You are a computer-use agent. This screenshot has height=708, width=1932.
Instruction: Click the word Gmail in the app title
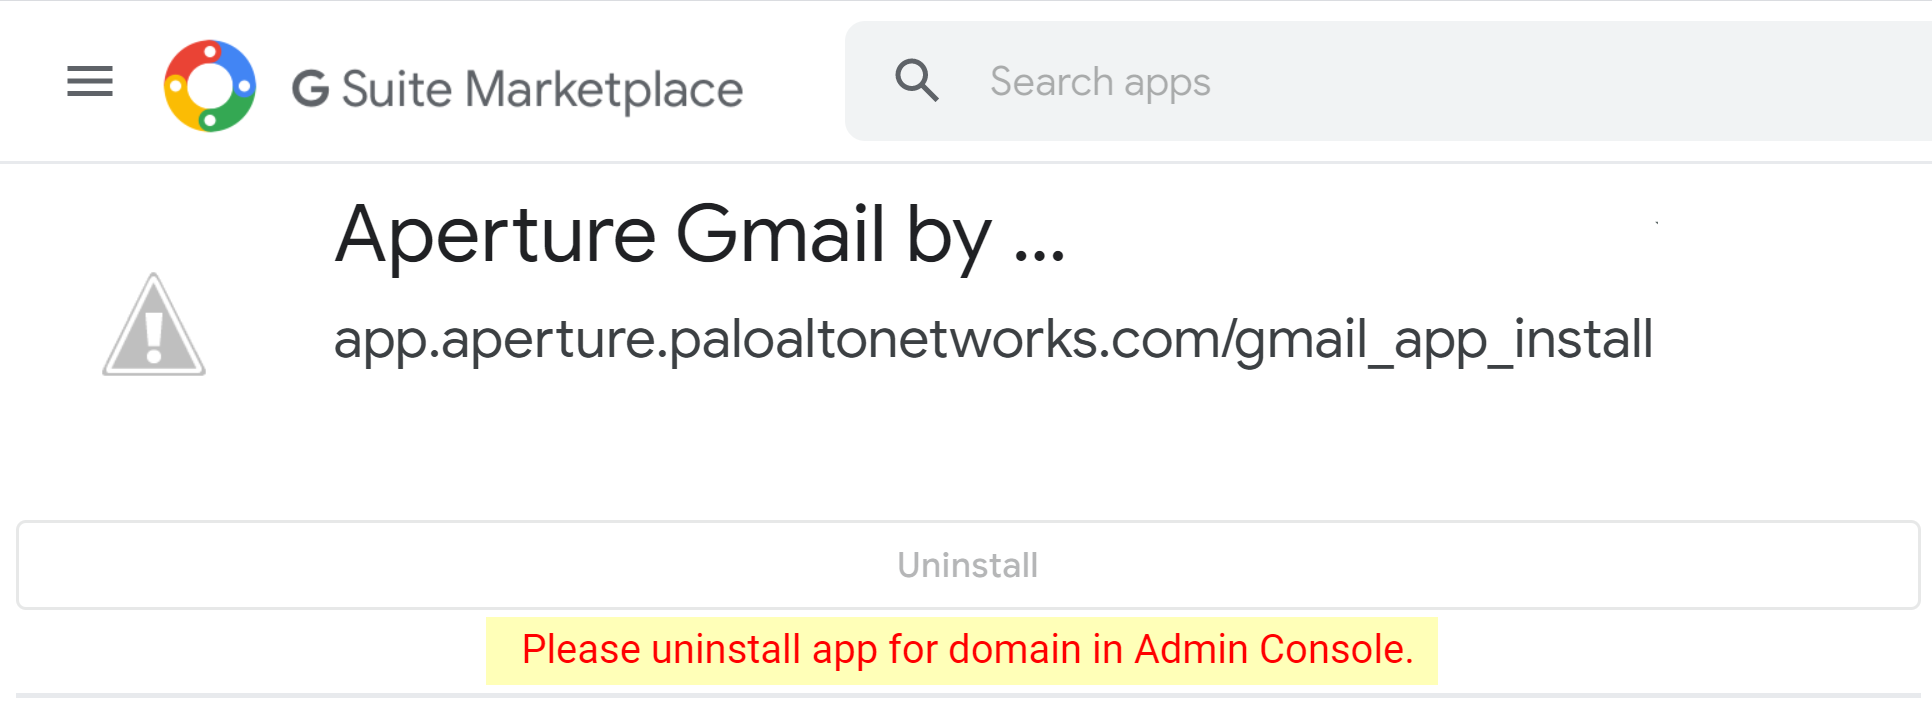[780, 235]
